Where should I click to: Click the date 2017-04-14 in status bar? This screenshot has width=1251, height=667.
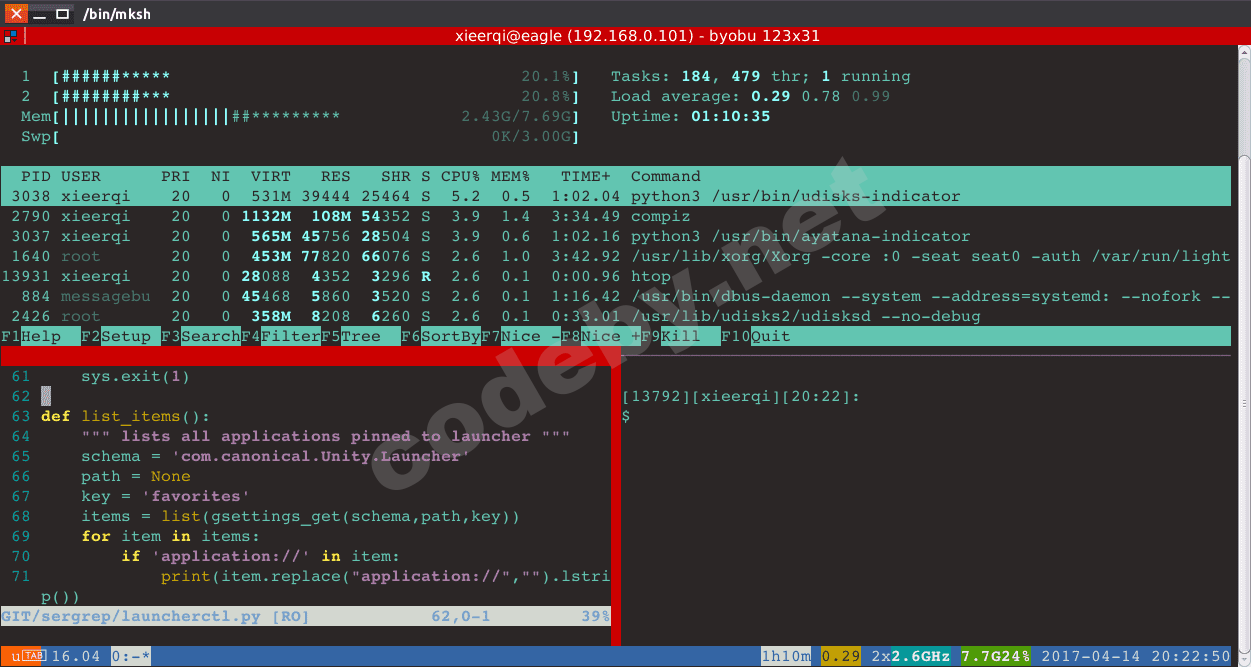click(1091, 656)
